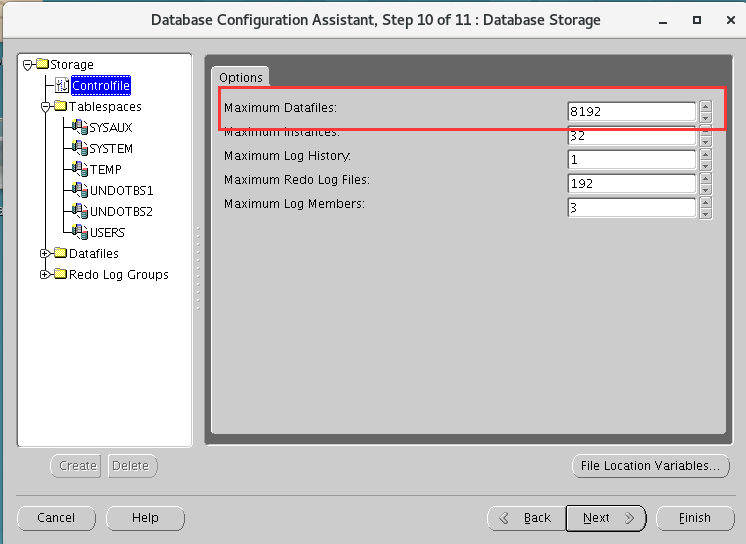Click the SYSTEM tablespace icon
Viewport: 746px width, 544px height.
coord(80,149)
